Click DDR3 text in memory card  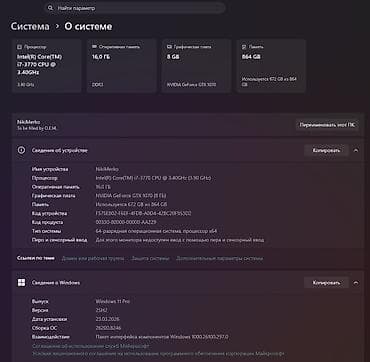[x=98, y=85]
